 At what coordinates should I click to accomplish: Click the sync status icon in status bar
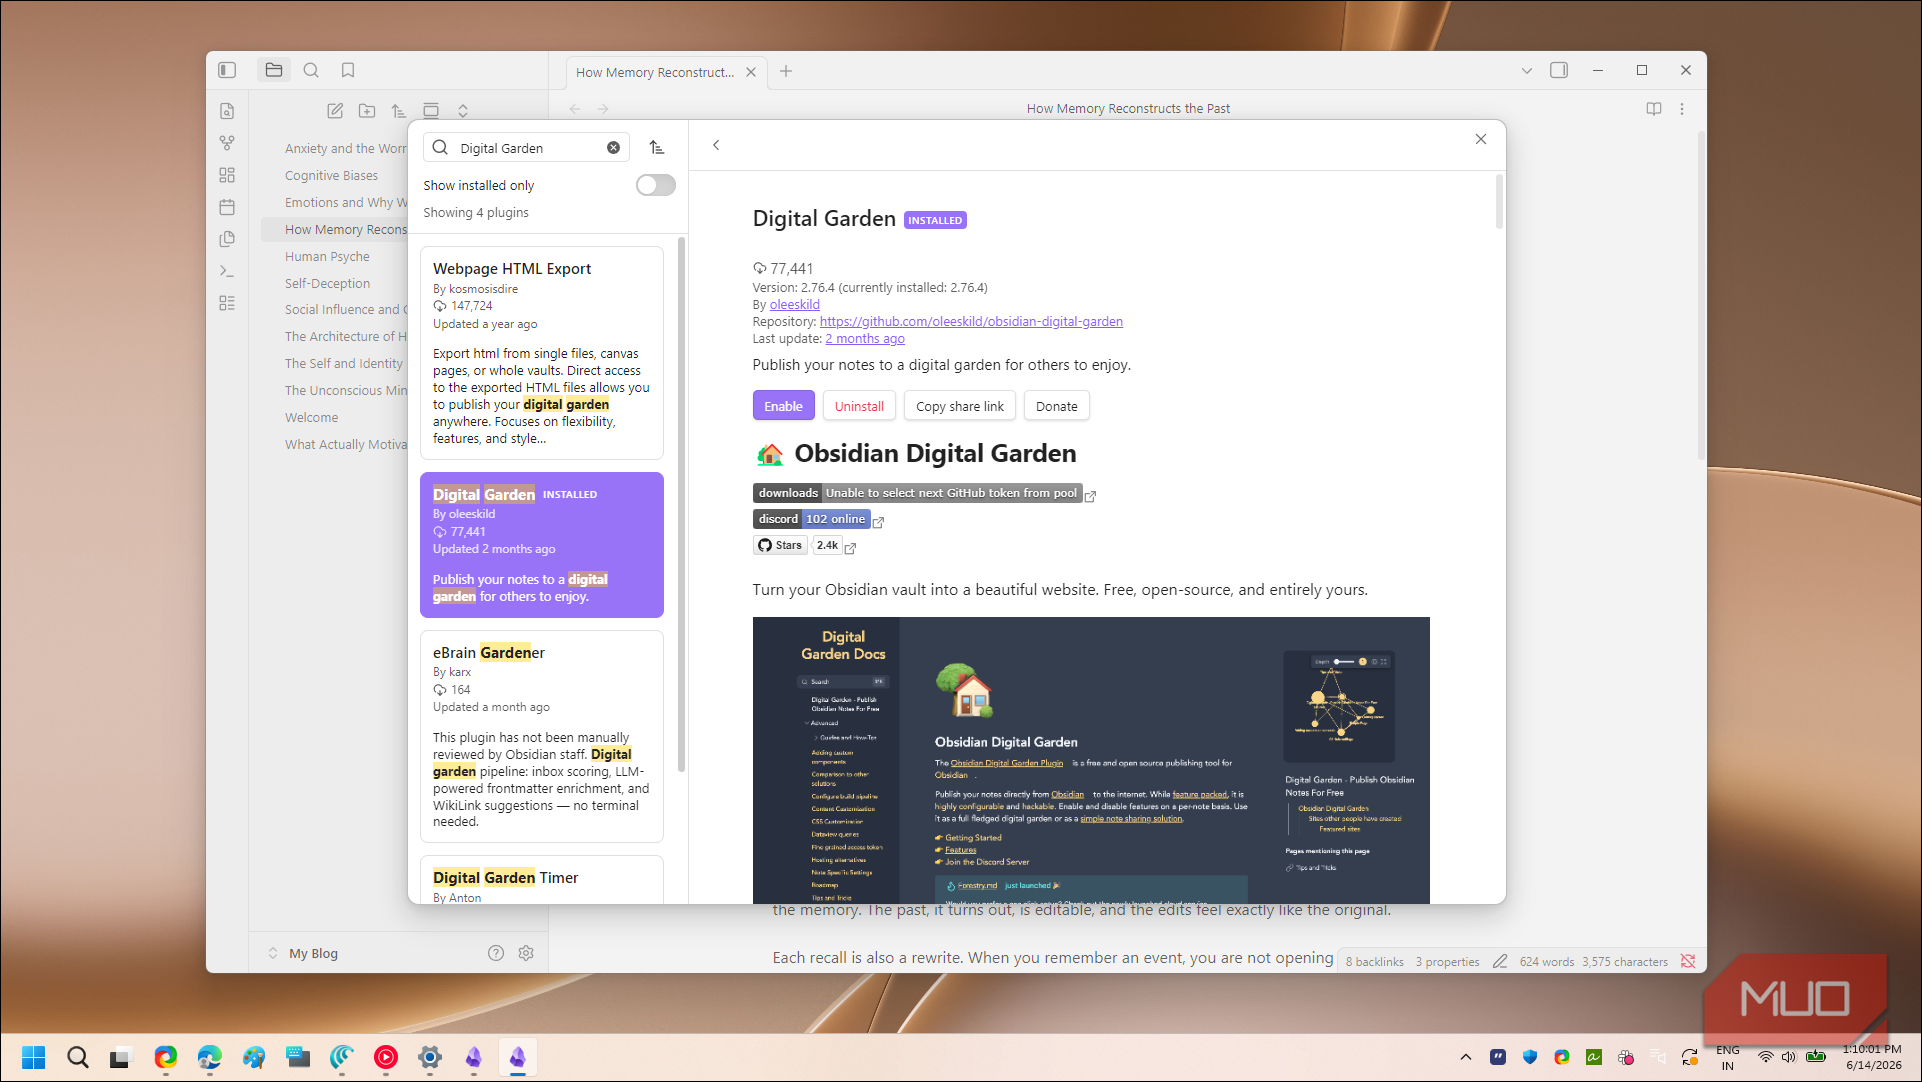pos(1688,961)
